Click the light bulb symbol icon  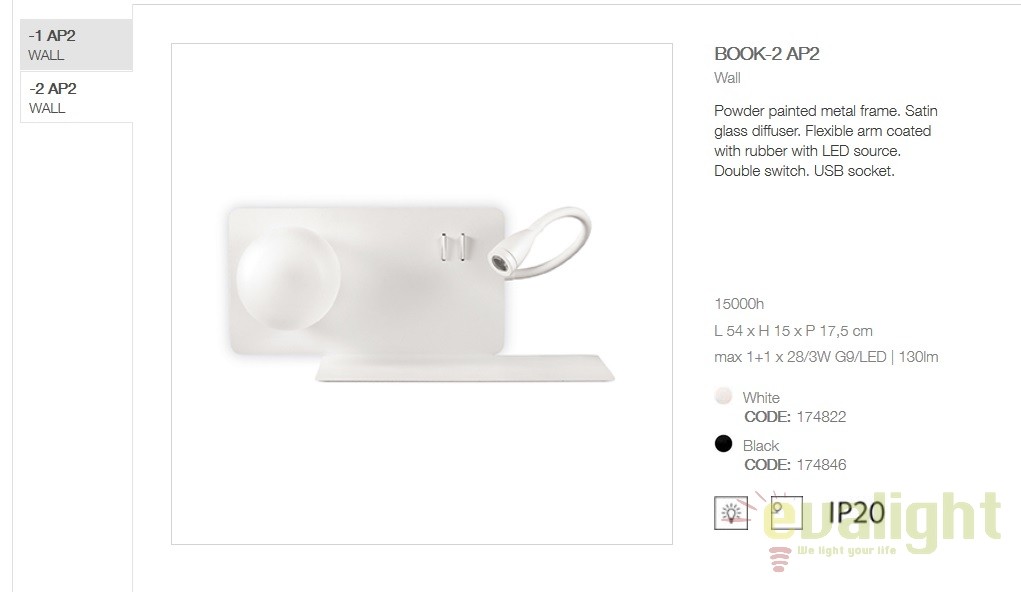(x=731, y=513)
